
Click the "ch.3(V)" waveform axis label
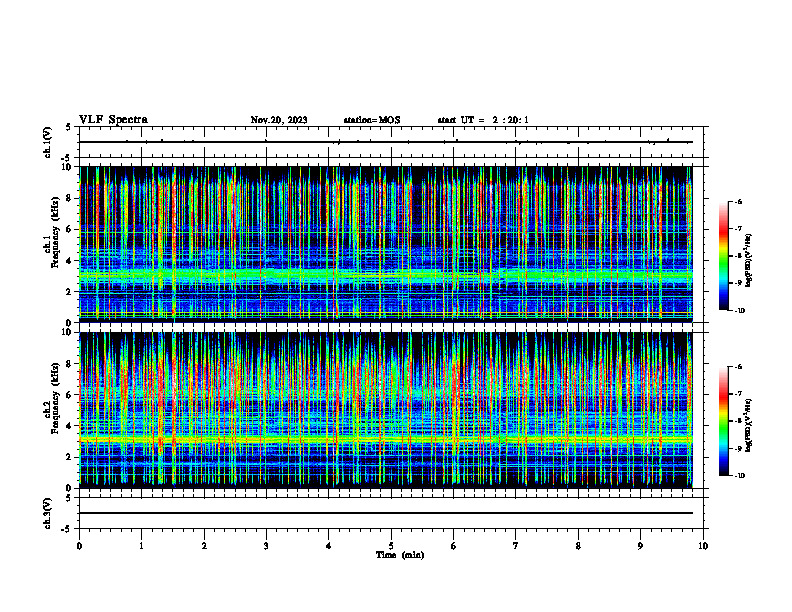point(48,513)
